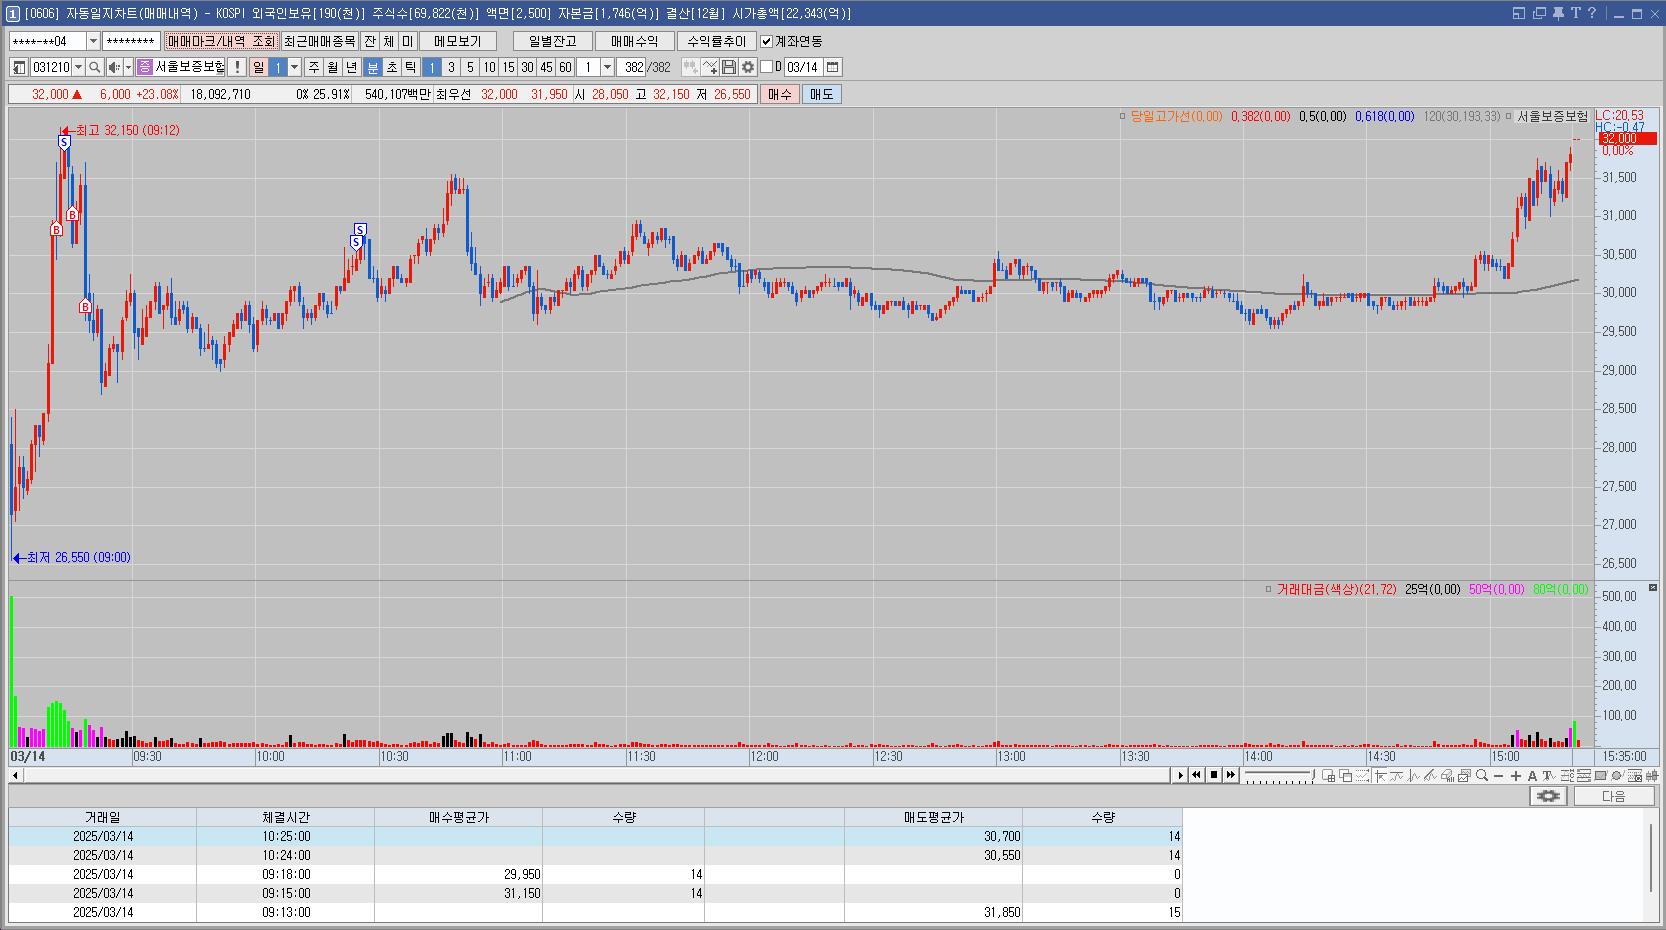Click the rectangle drawing tool in bottom toolbar
1666x930 pixels.
1601,776
